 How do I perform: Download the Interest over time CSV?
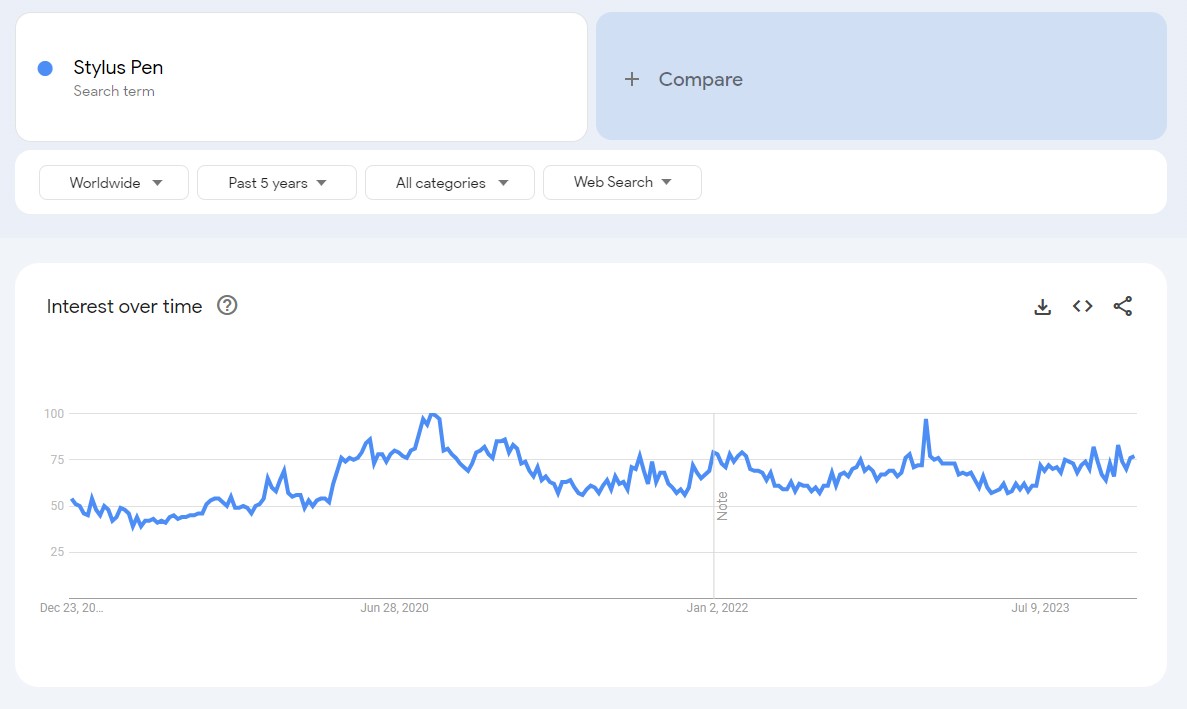coord(1042,307)
